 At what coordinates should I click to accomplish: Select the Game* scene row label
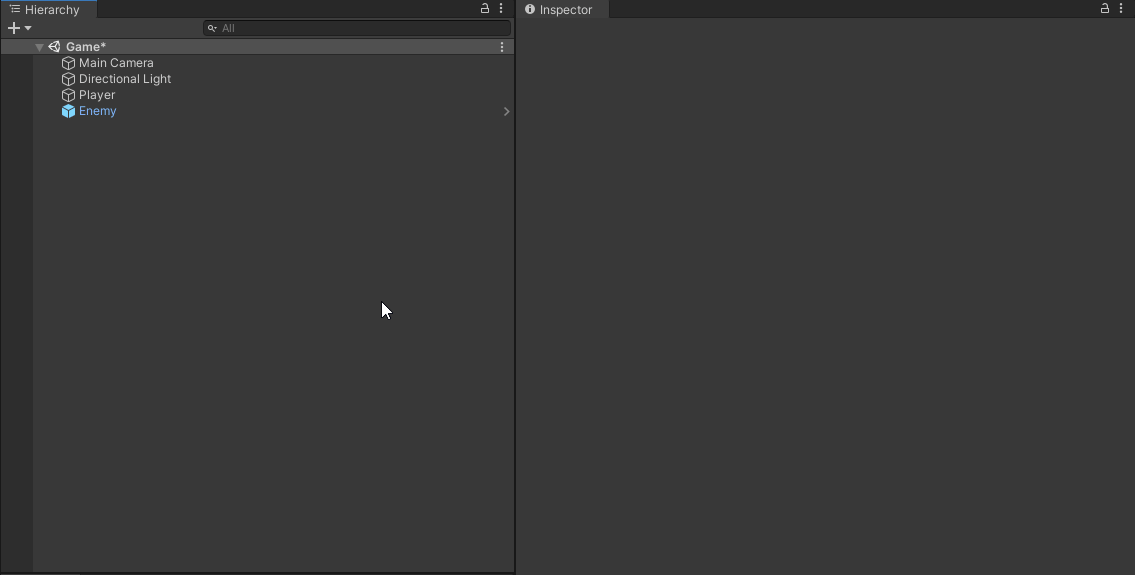(x=86, y=47)
